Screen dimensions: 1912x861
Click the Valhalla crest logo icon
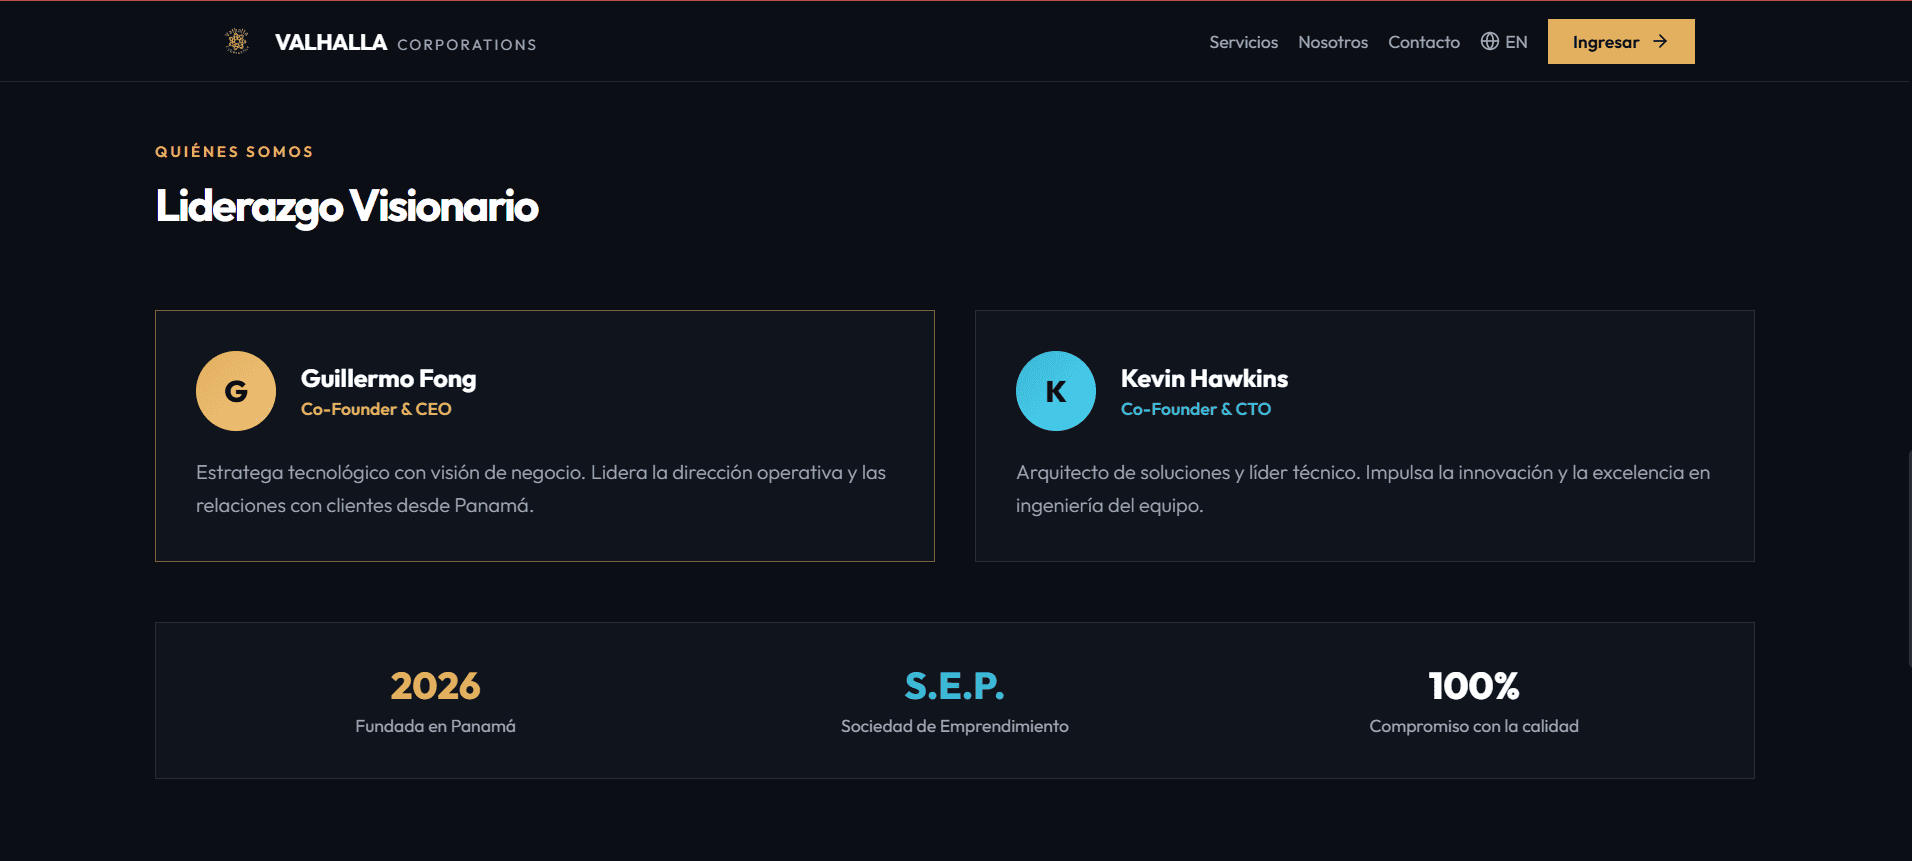237,41
